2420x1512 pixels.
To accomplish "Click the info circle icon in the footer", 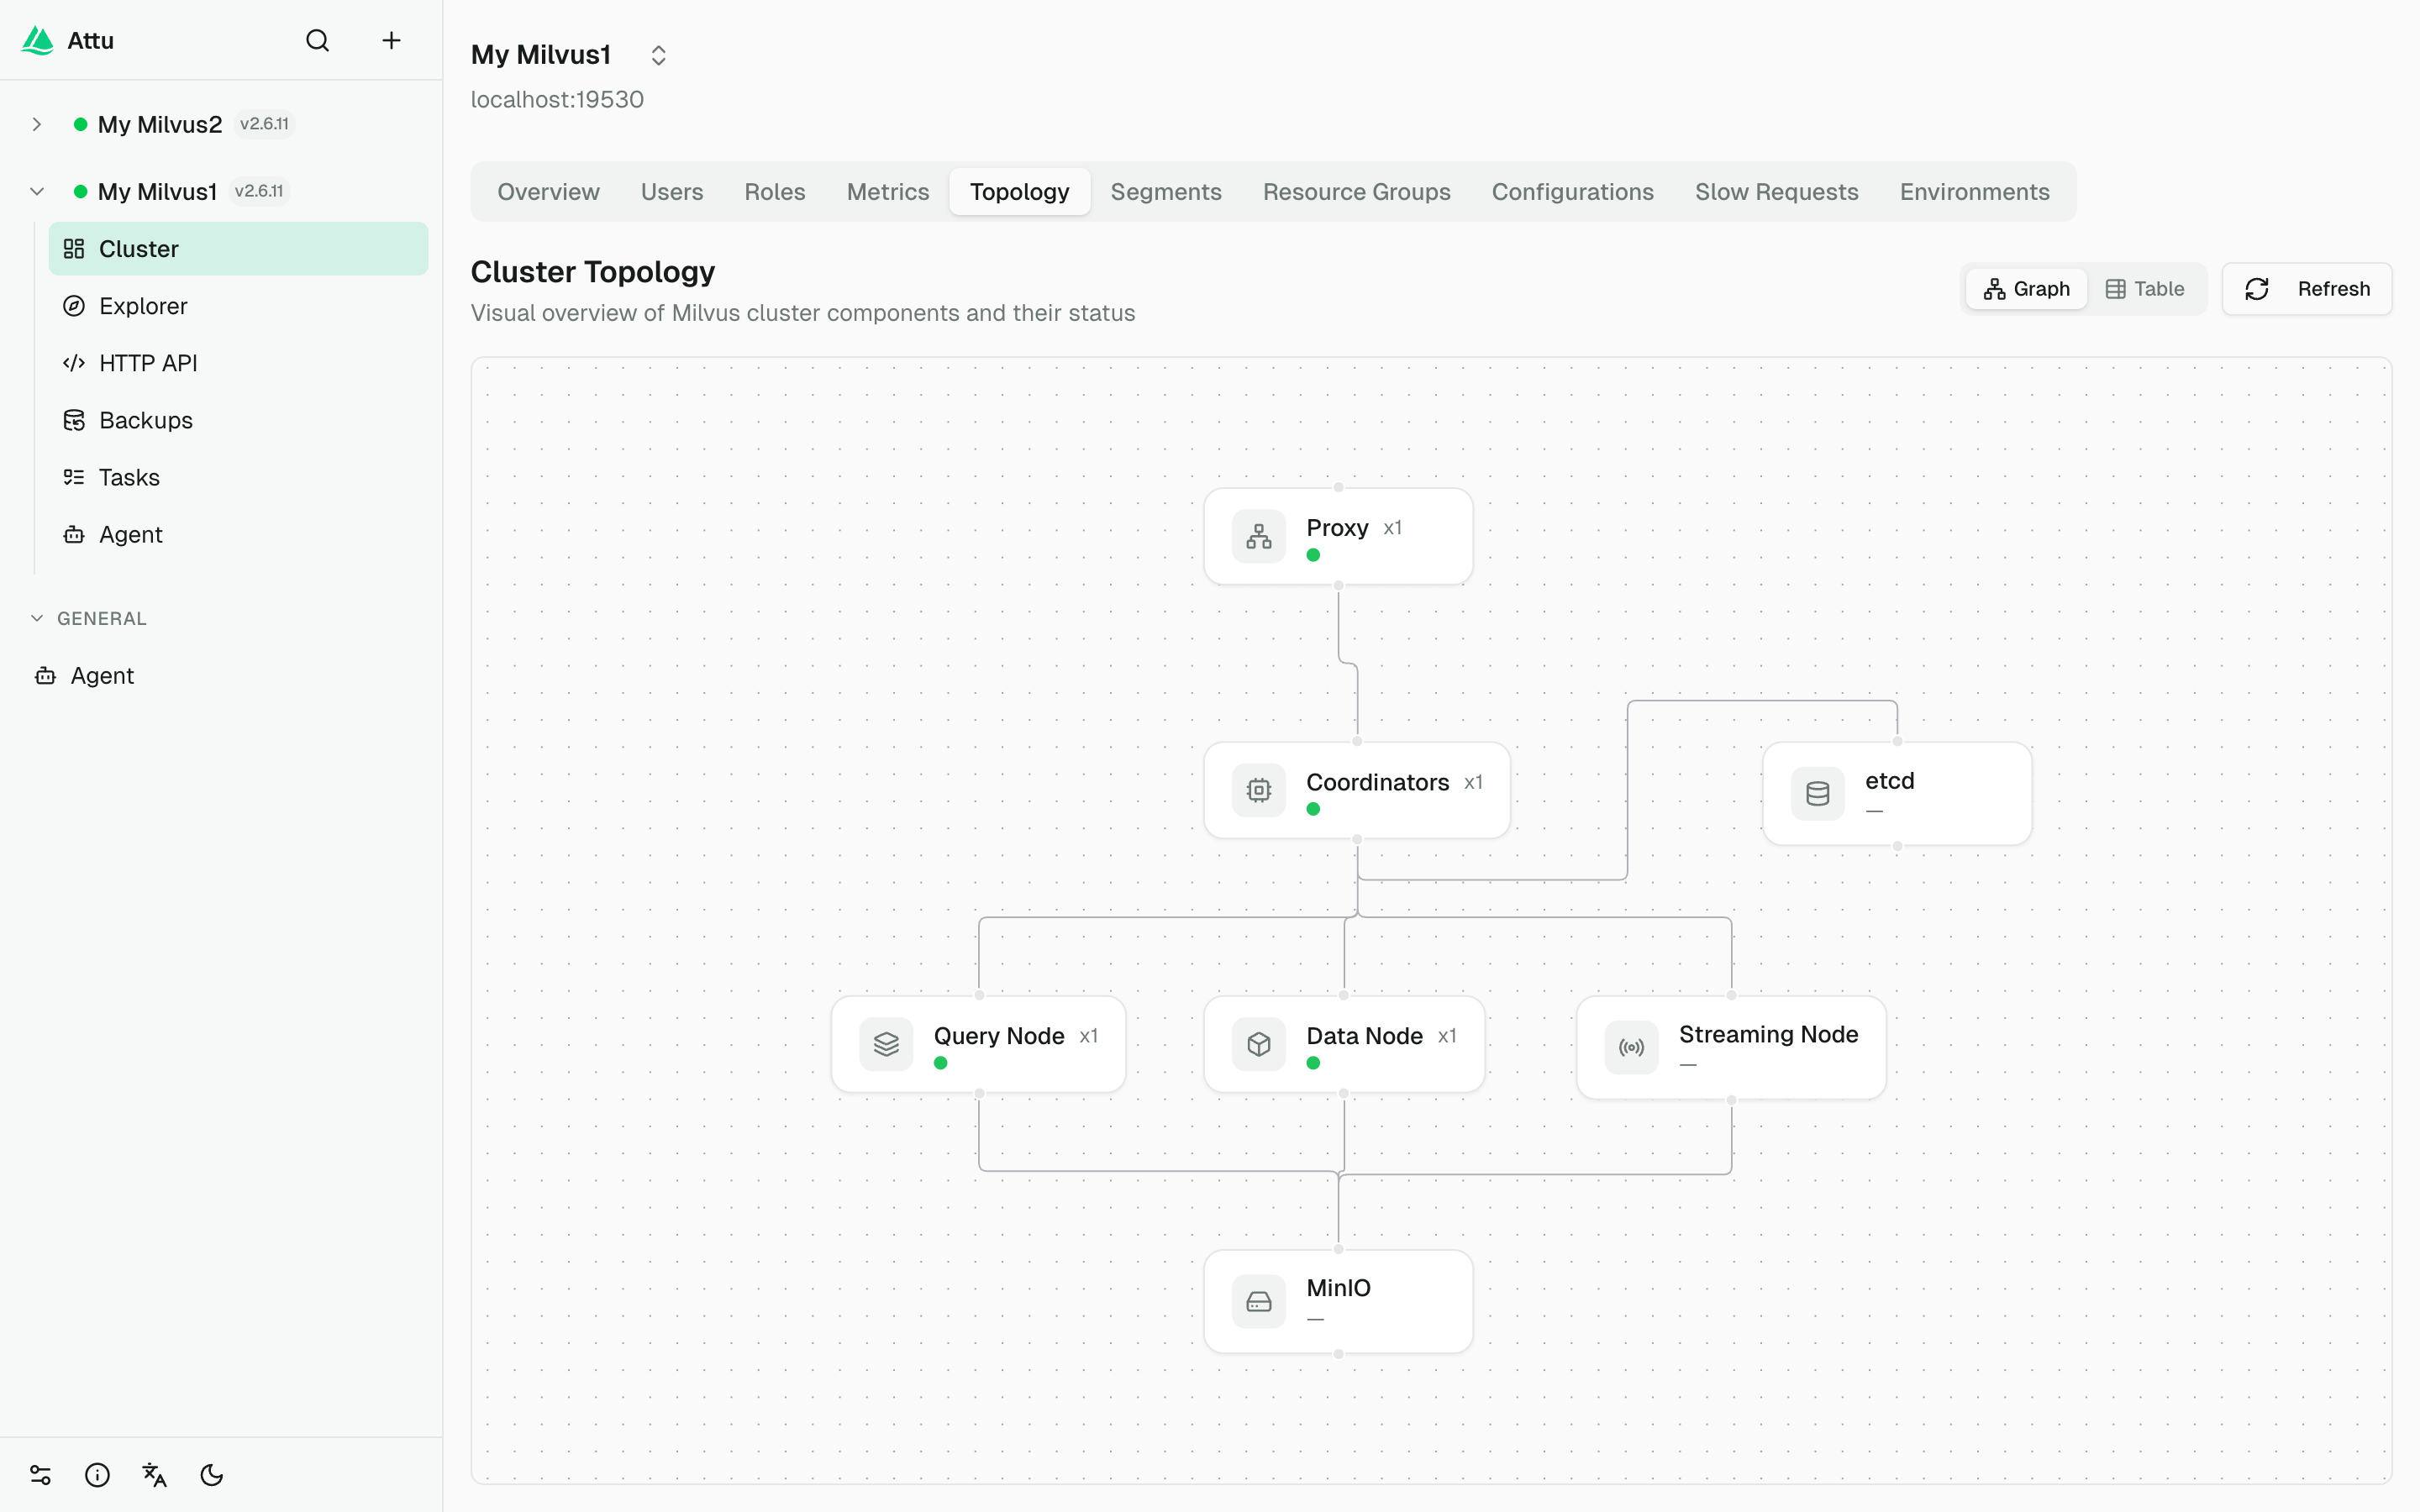I will (x=97, y=1474).
